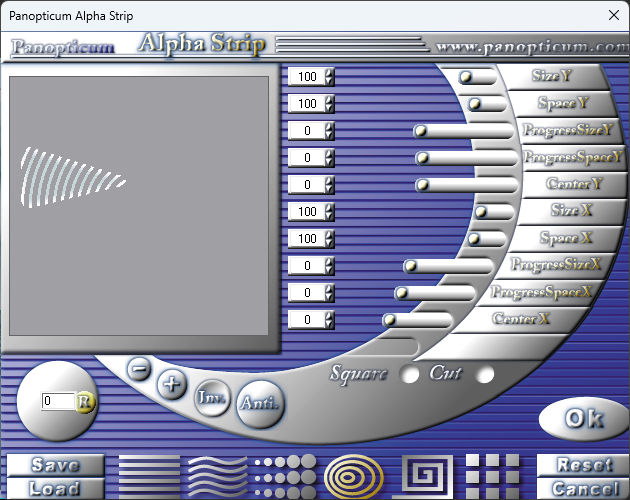Click the CenterX value stepper arrows
Viewport: 630px width, 500px height.
329,320
